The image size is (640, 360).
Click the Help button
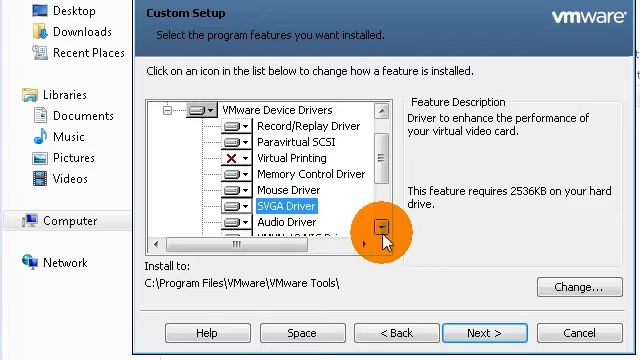[x=208, y=333]
